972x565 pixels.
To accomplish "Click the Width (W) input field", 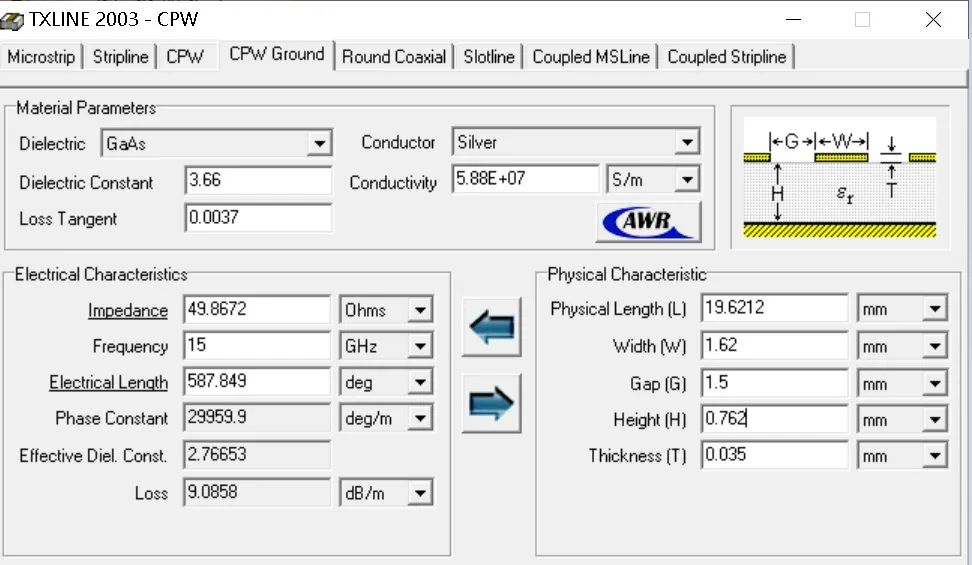I will pos(774,345).
